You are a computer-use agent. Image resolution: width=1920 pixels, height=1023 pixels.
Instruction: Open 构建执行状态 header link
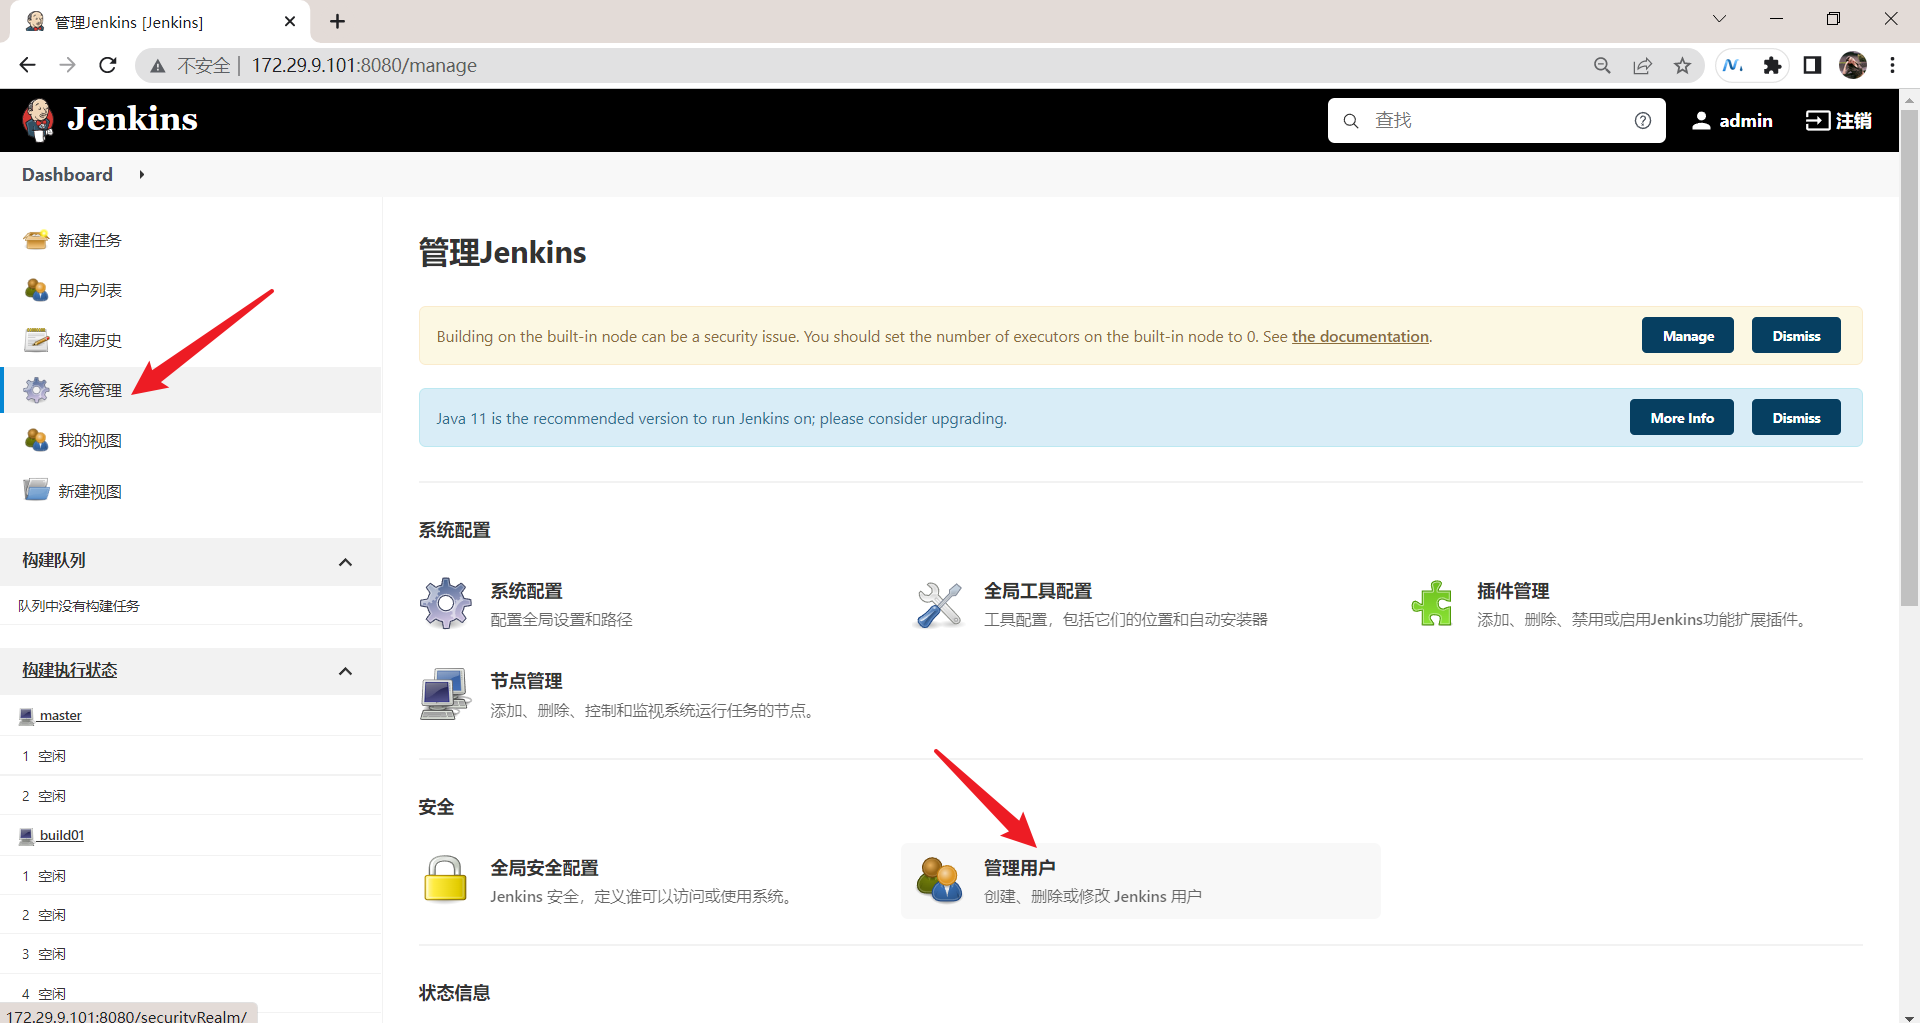[70, 670]
